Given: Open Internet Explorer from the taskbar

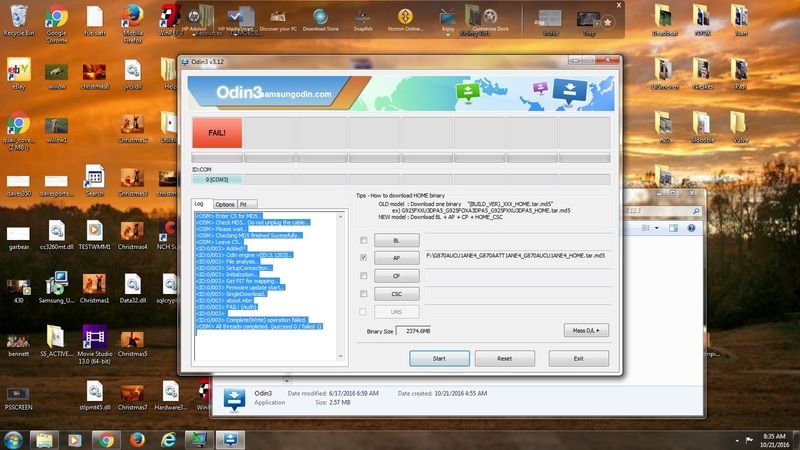Looking at the screenshot, I should (168, 440).
